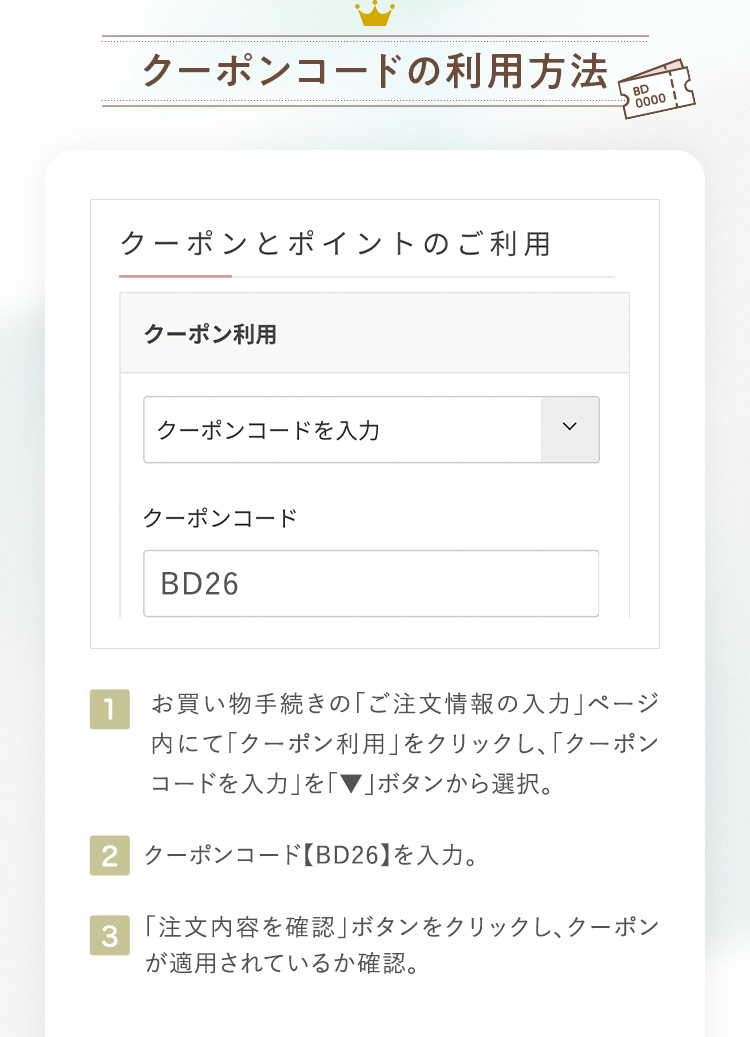Click inside the BD26 coupon code input field

pos(370,583)
